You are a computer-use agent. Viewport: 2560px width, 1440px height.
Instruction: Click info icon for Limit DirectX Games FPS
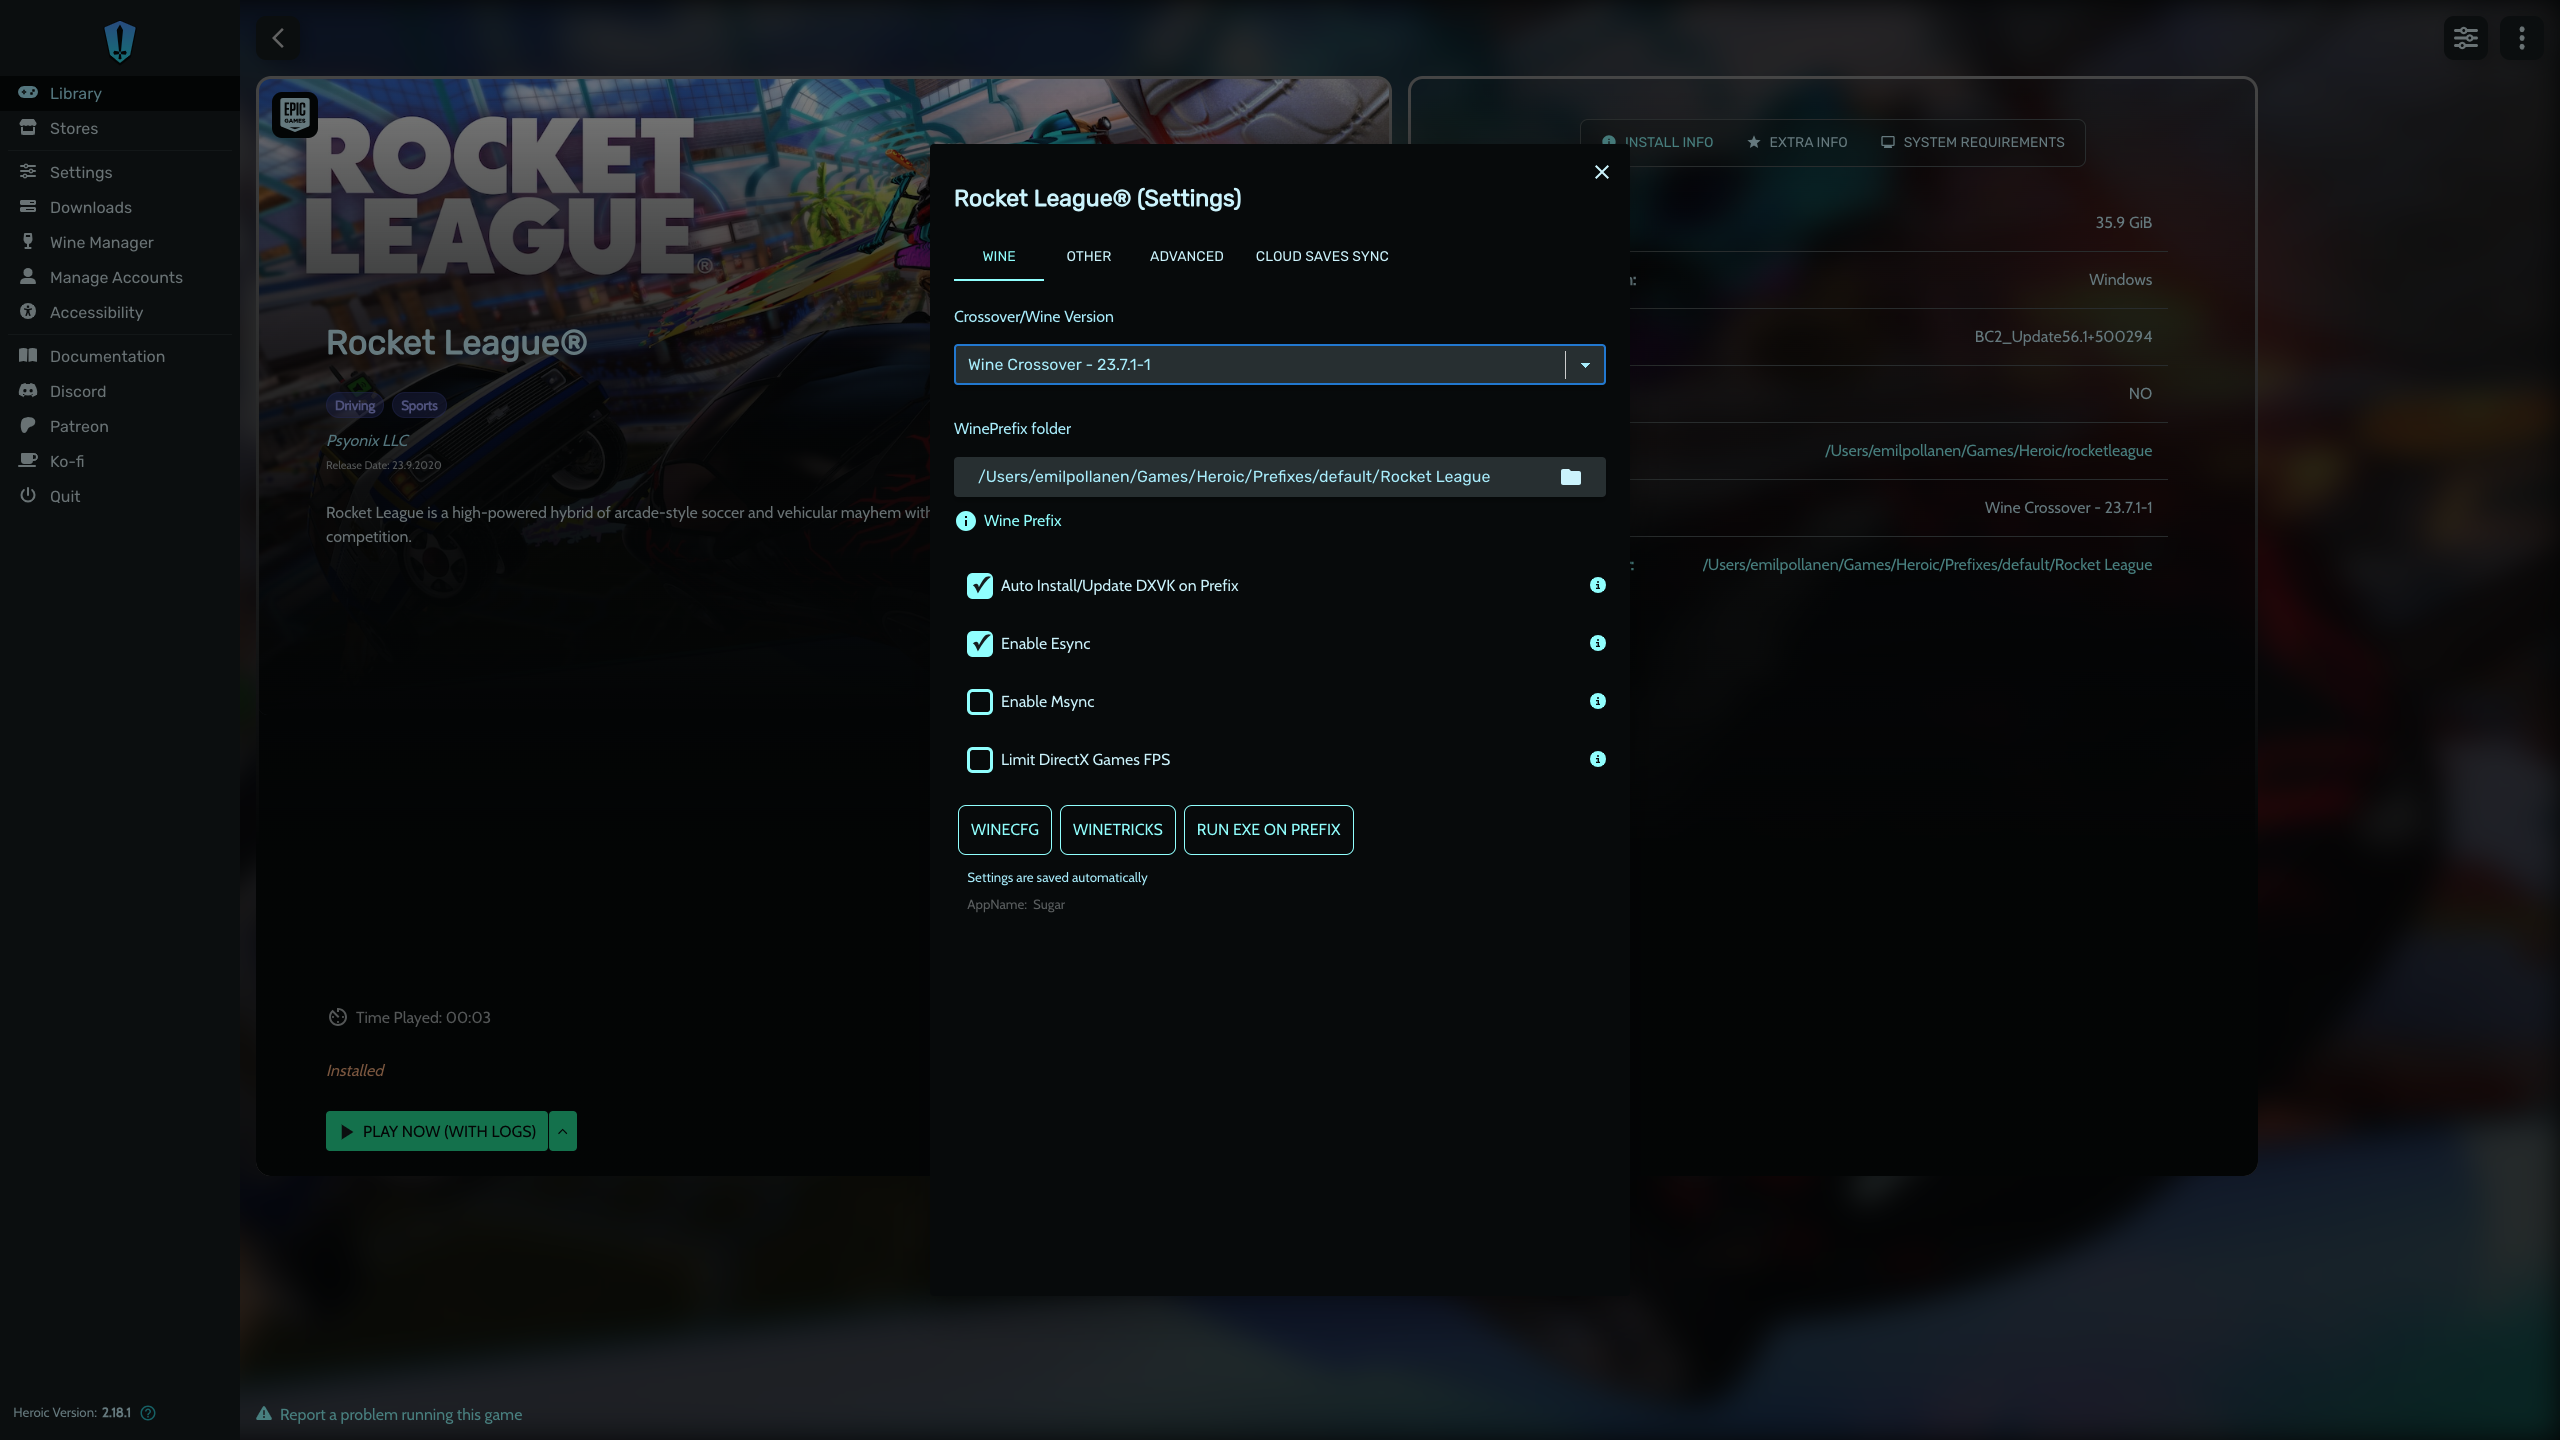(1597, 759)
